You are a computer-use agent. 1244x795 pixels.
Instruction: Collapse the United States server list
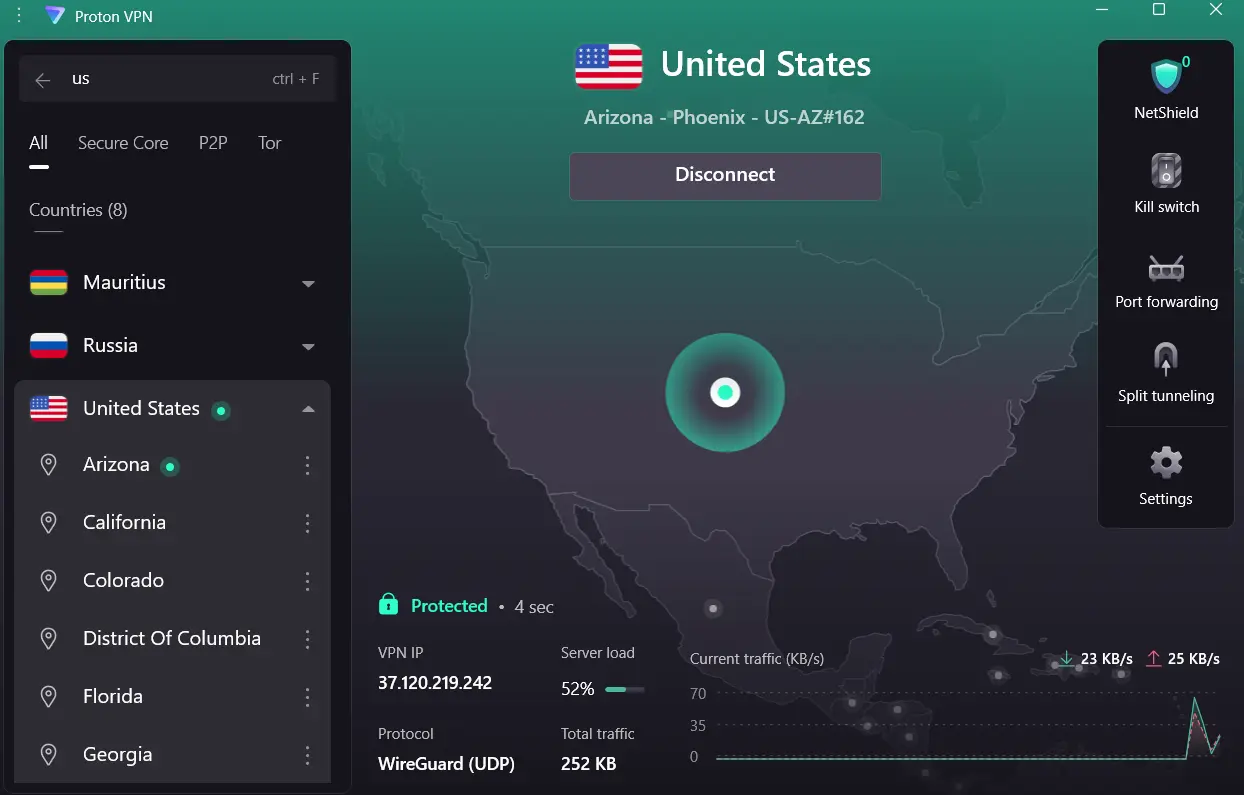pos(308,409)
